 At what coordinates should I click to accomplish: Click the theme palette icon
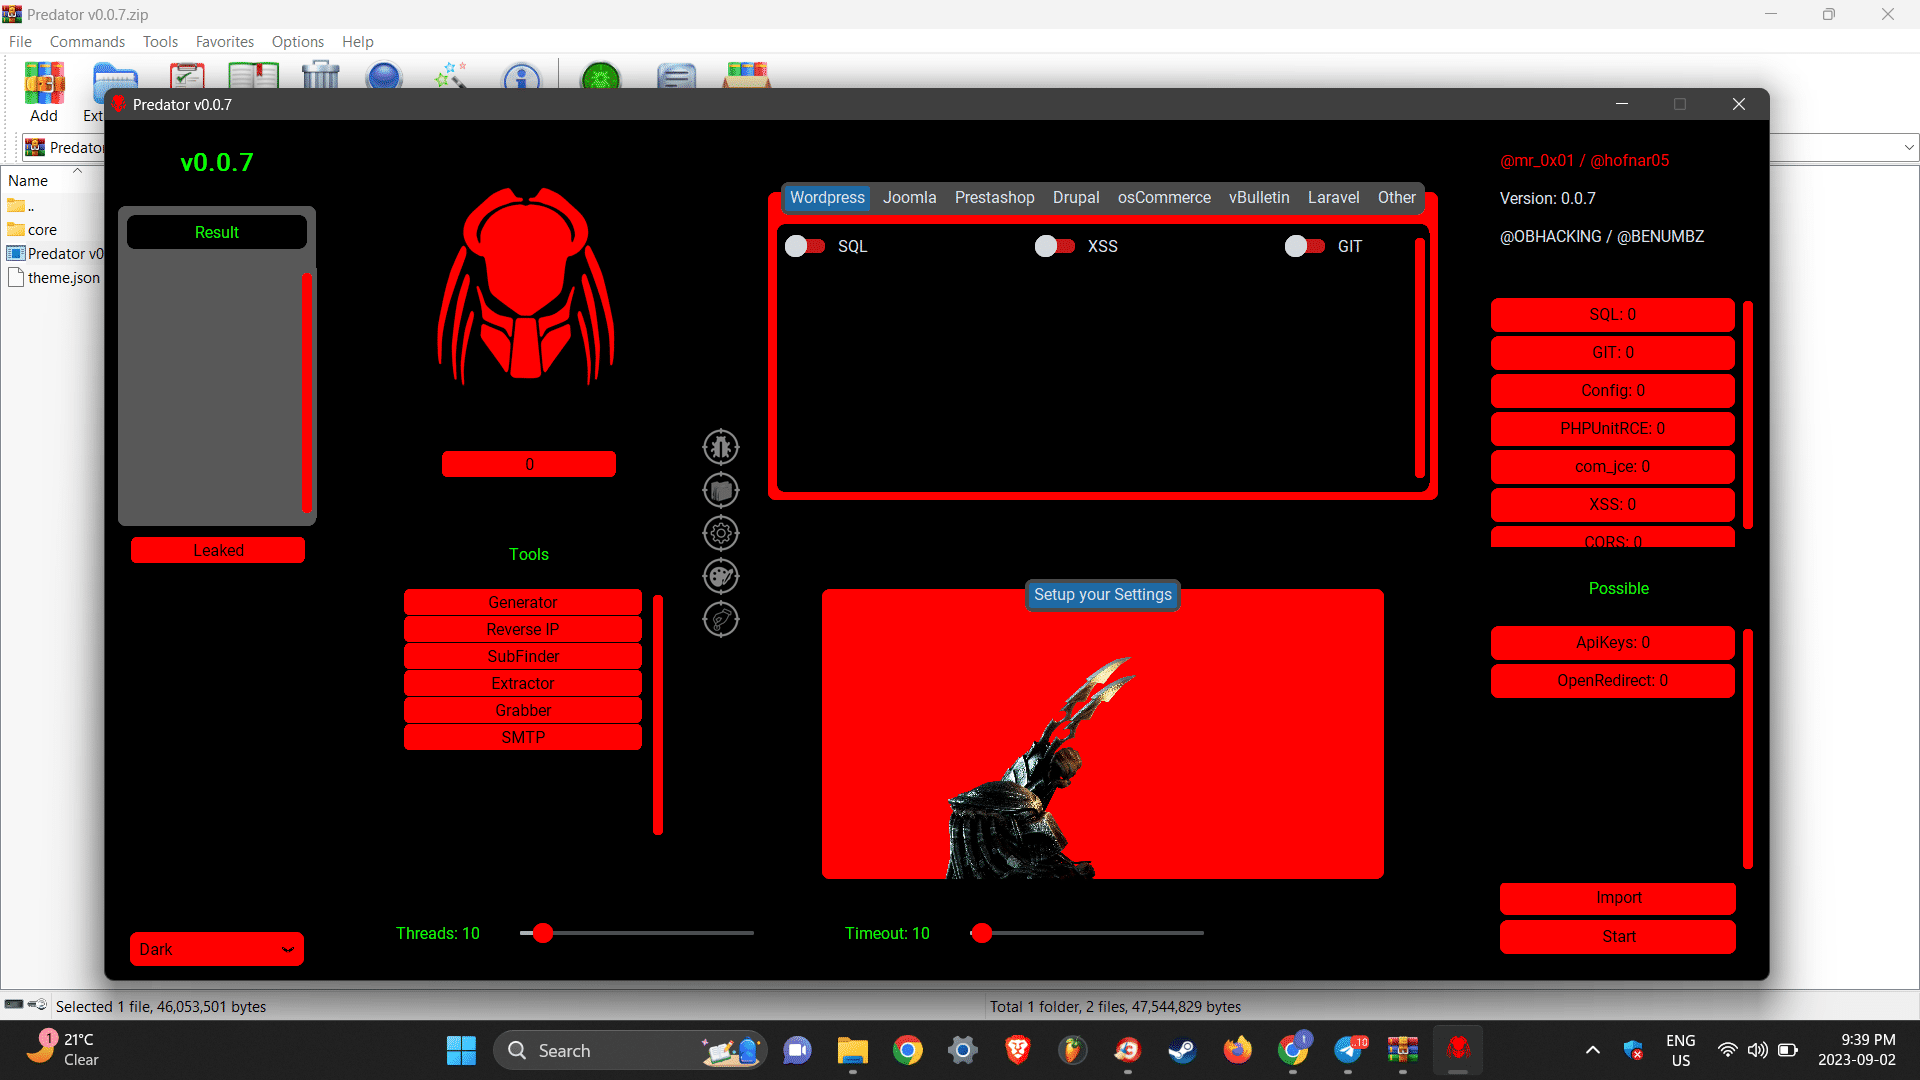[x=720, y=576]
